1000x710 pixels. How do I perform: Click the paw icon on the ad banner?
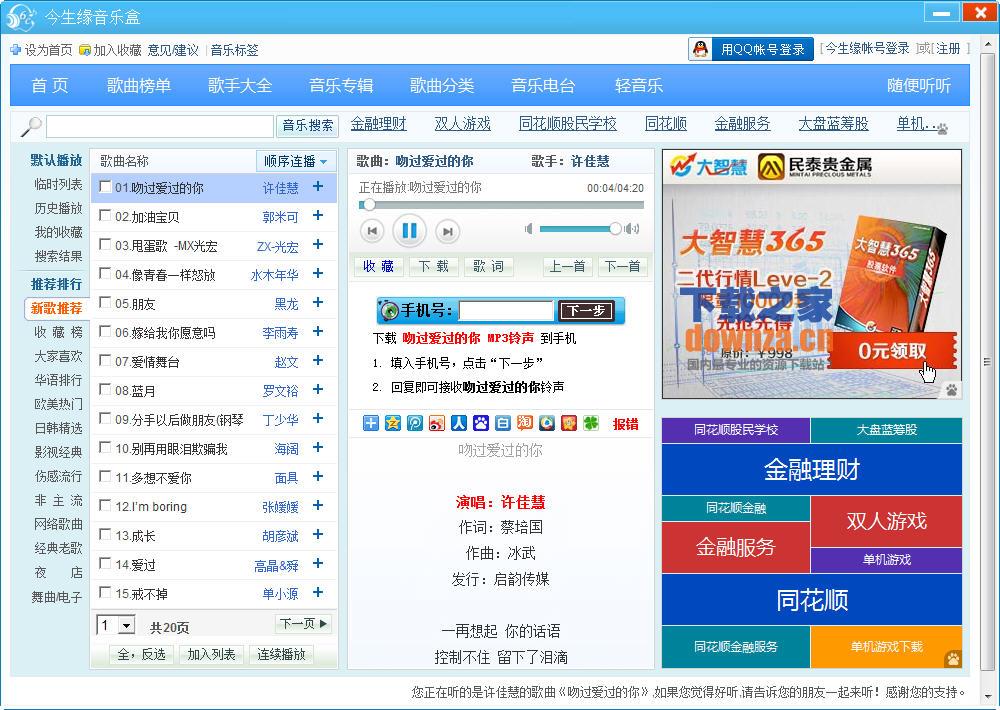952,390
